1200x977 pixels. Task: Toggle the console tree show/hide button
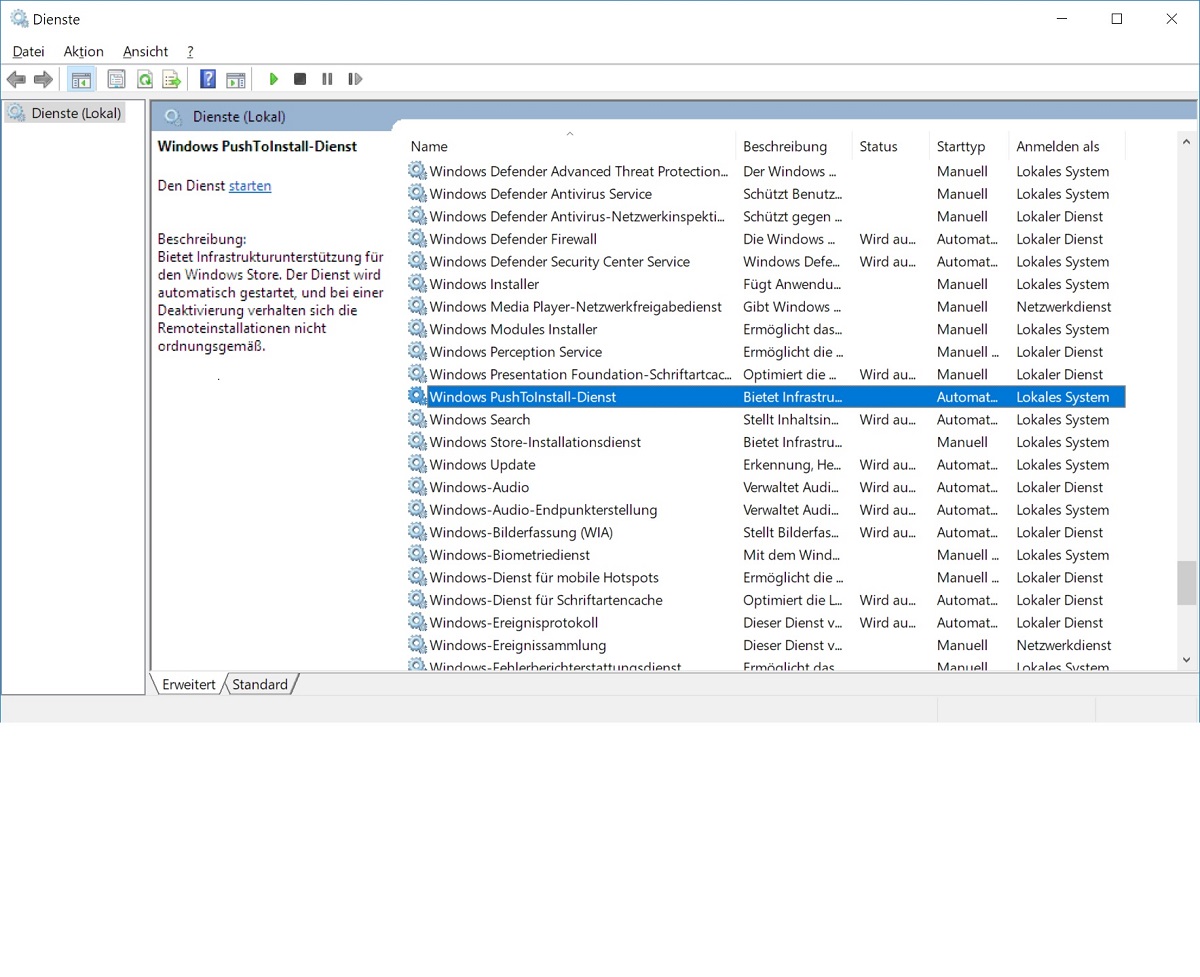[x=81, y=79]
